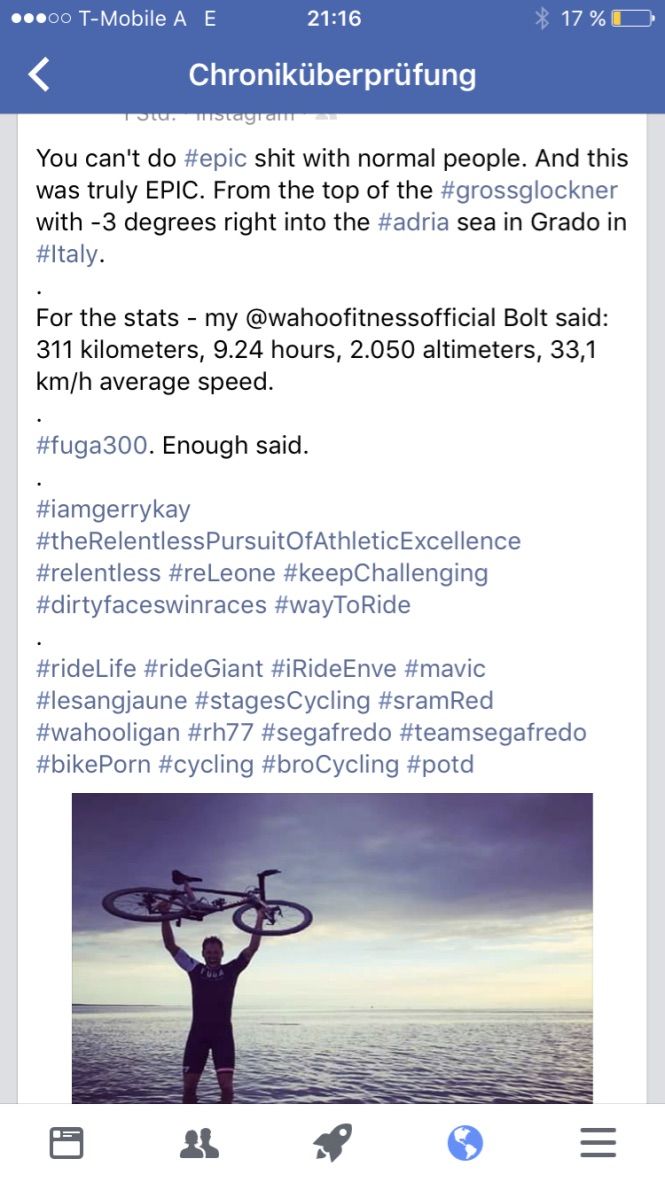
Task: Open the #epic hashtag link
Action: (x=216, y=158)
